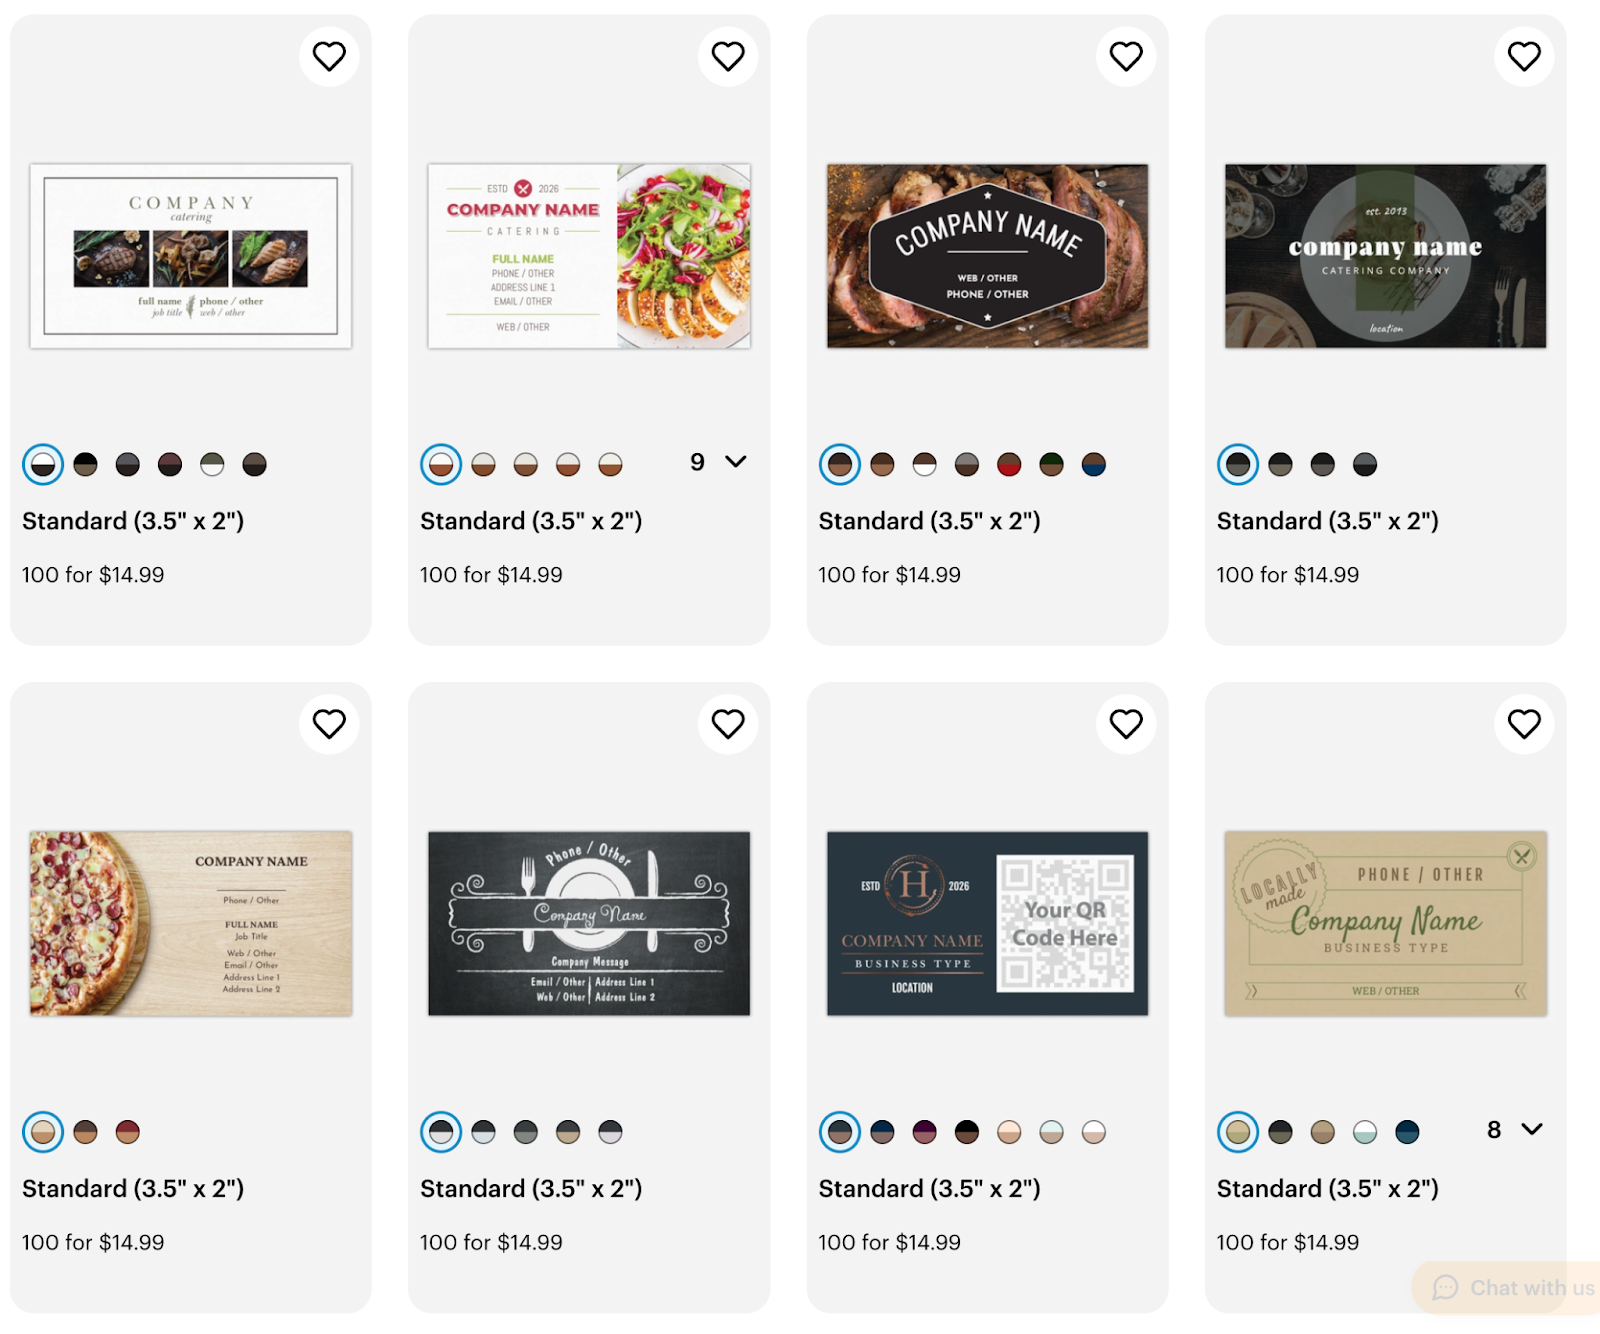
Task: Favorite the salad catering card design
Action: point(727,56)
